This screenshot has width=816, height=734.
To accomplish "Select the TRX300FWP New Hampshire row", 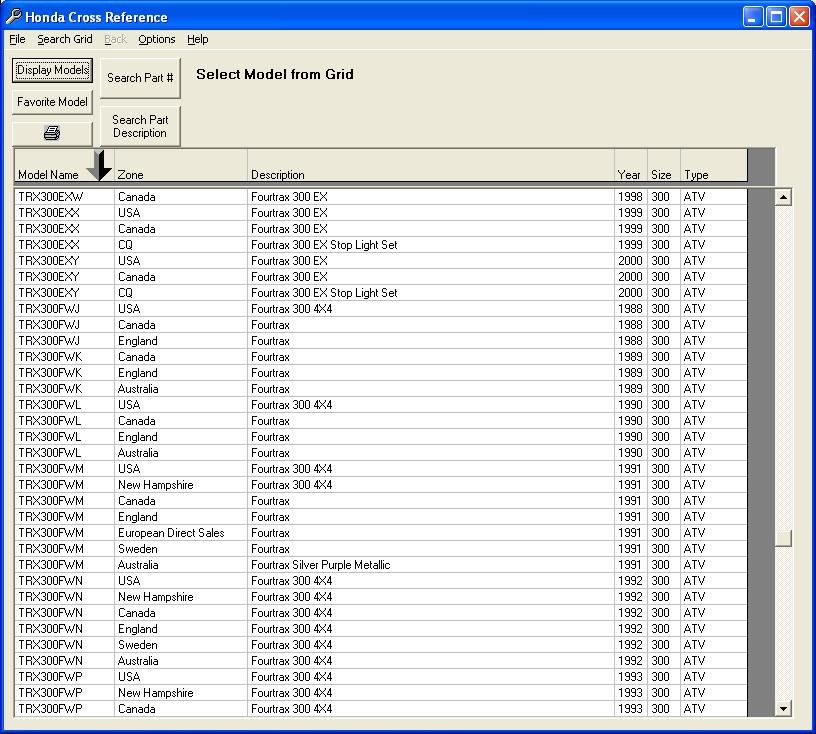I will pos(381,693).
